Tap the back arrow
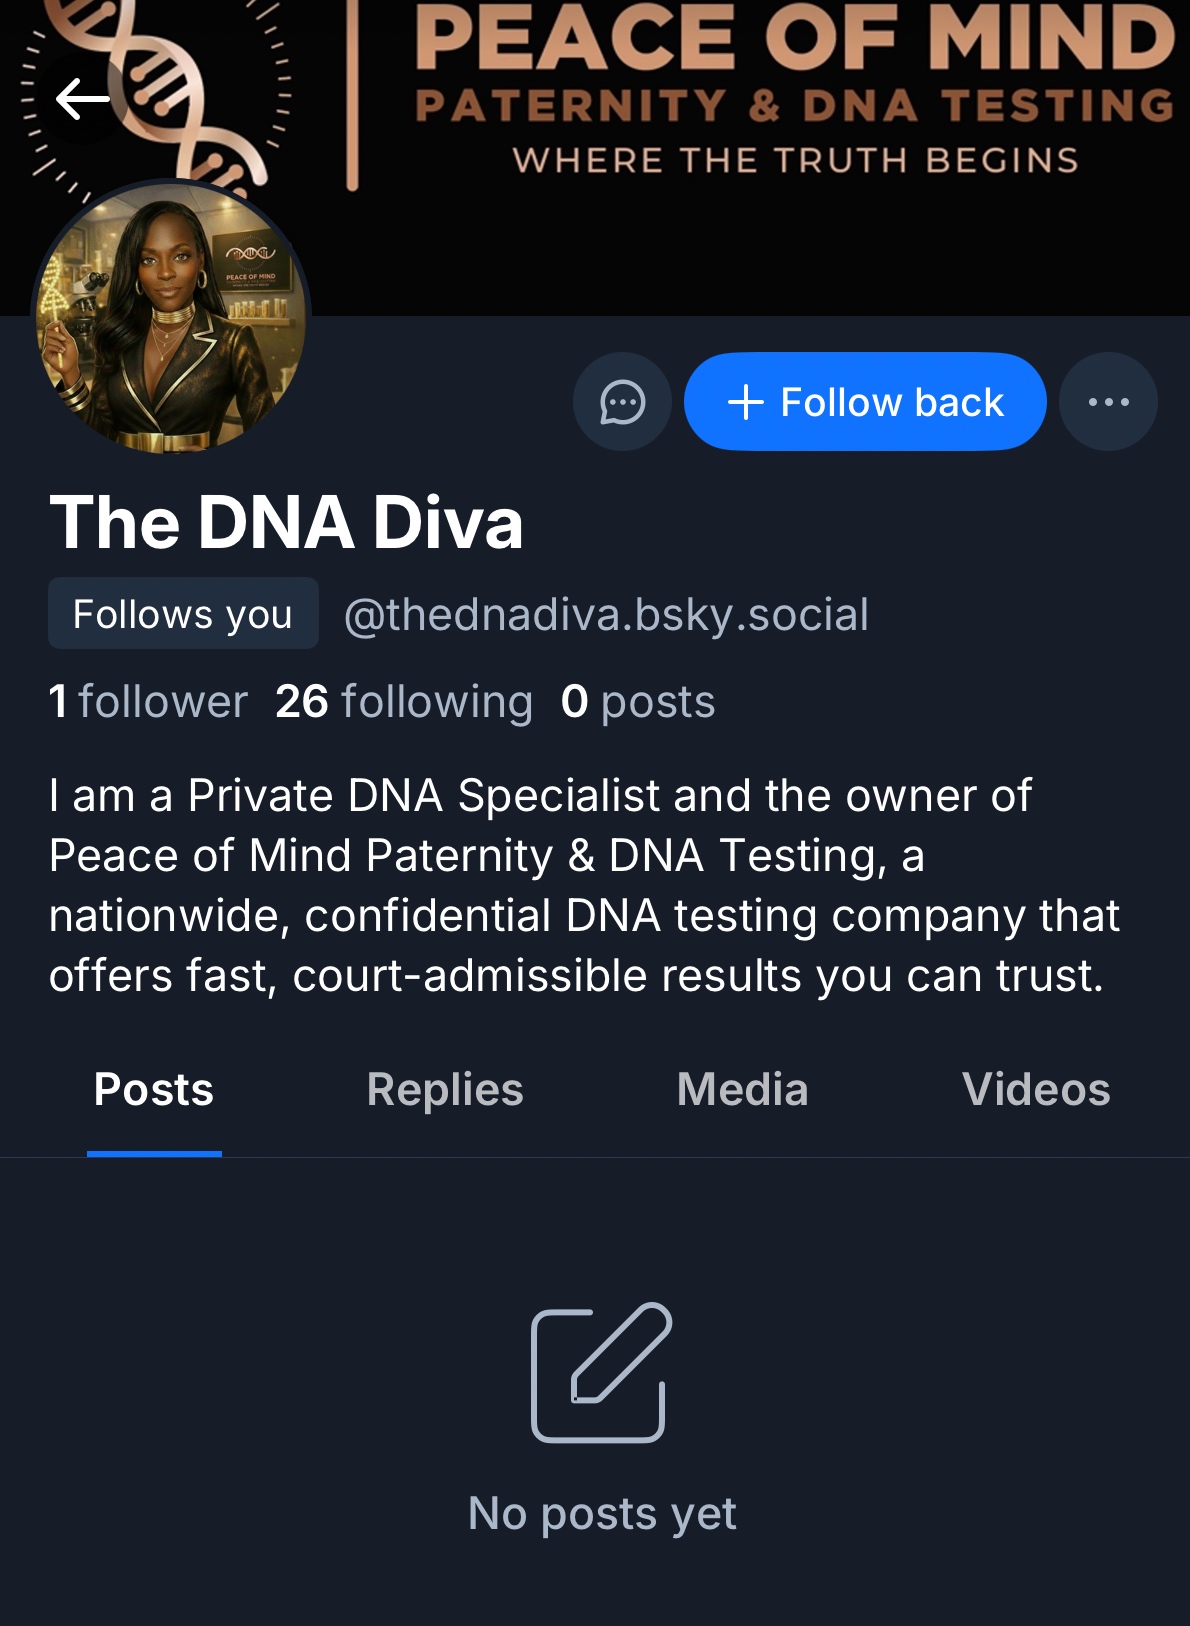Viewport: 1190px width, 1626px height. pyautogui.click(x=82, y=98)
